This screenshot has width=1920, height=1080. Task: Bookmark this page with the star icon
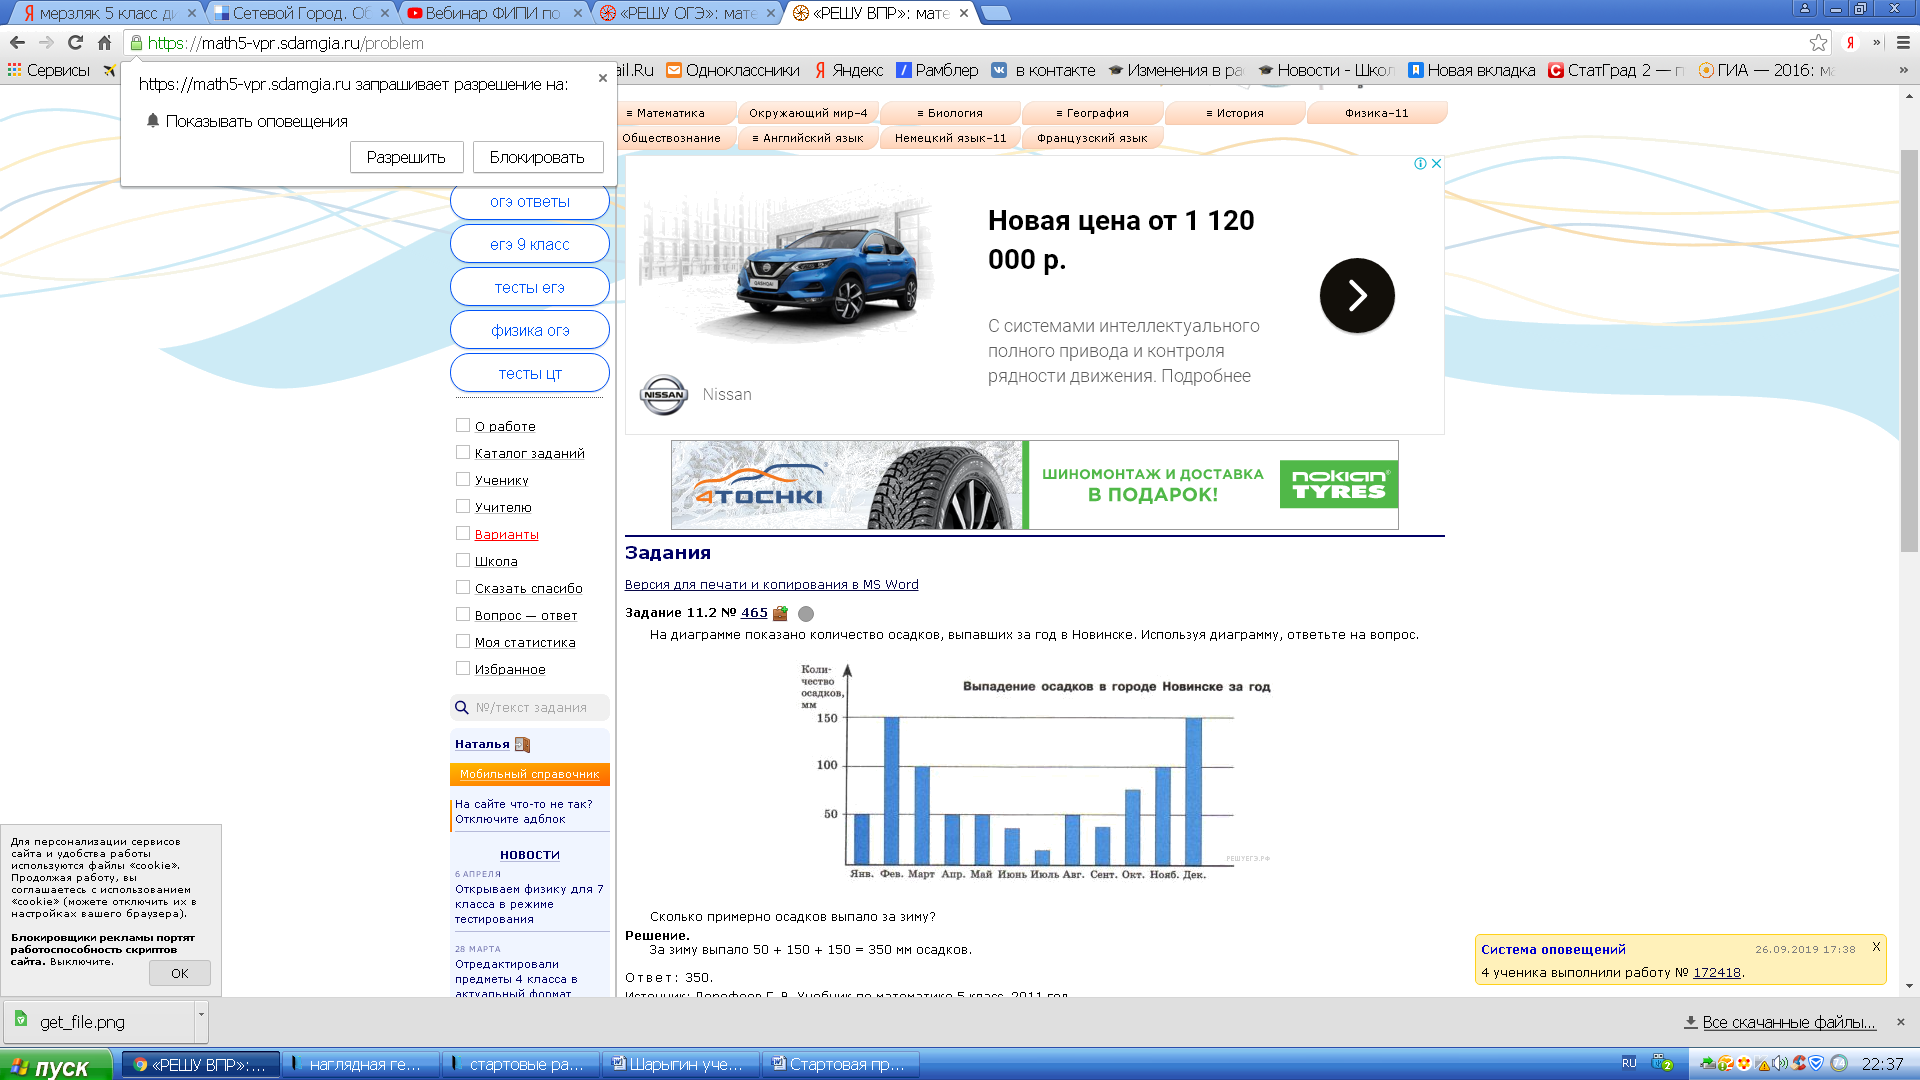tap(1818, 43)
